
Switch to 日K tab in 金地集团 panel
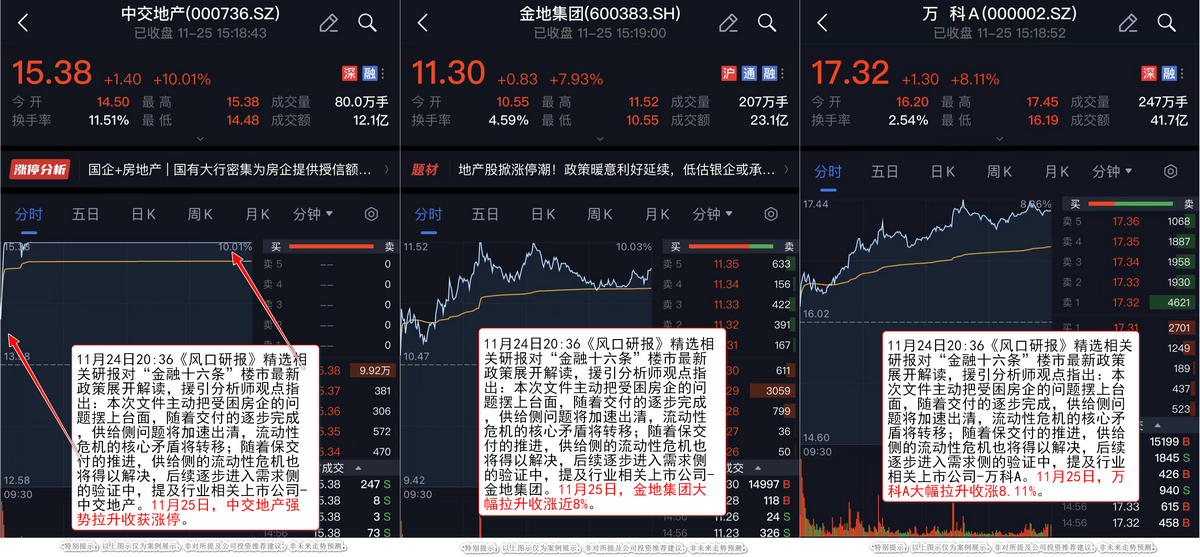click(x=543, y=214)
